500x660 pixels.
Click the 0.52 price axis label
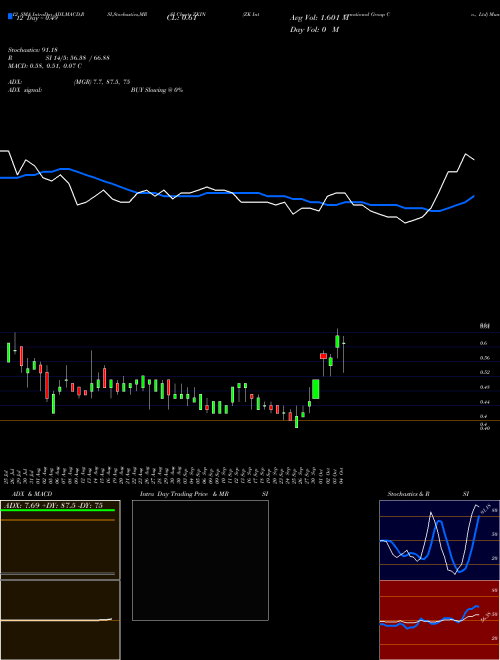pos(485,372)
